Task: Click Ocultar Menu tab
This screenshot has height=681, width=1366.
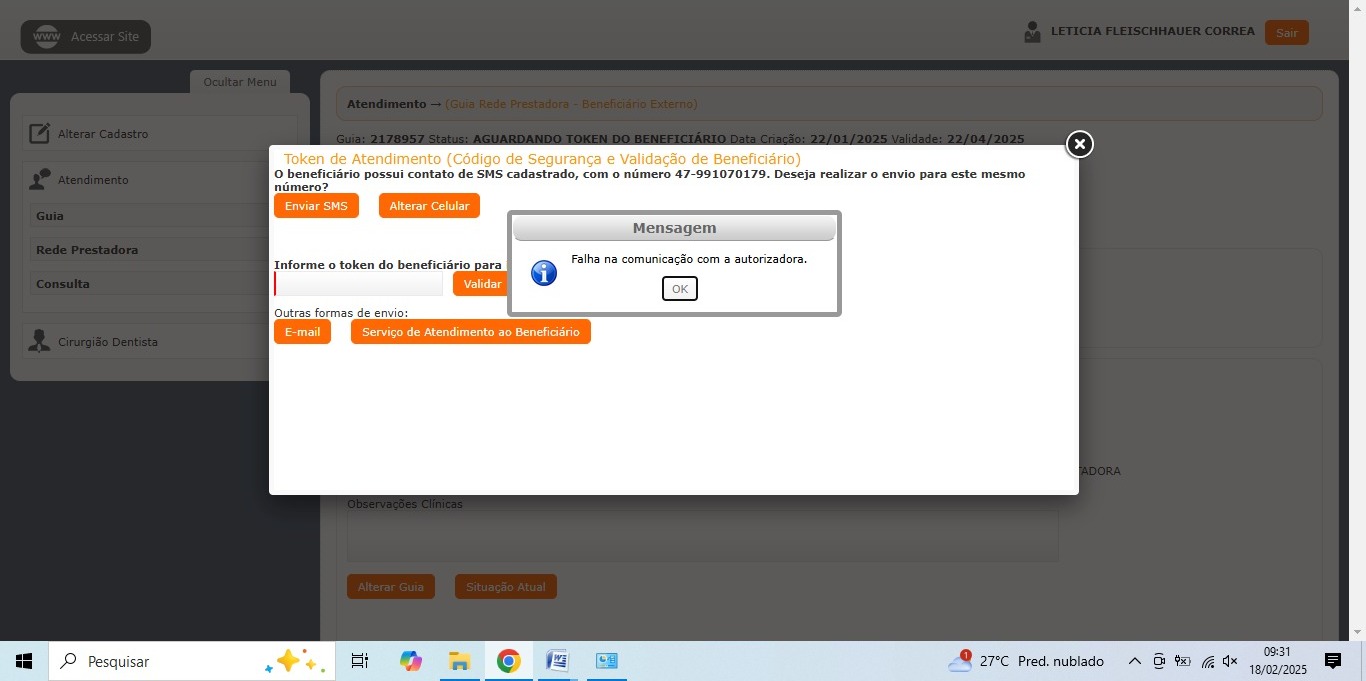Action: pyautogui.click(x=240, y=82)
